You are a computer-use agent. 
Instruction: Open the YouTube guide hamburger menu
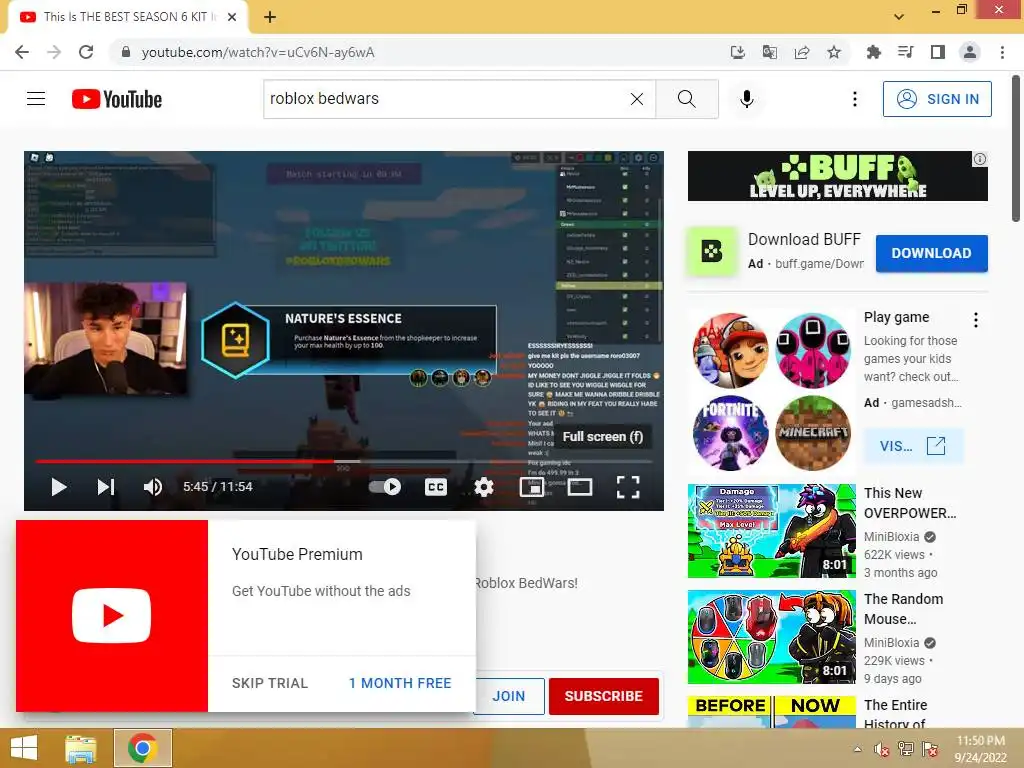click(36, 99)
